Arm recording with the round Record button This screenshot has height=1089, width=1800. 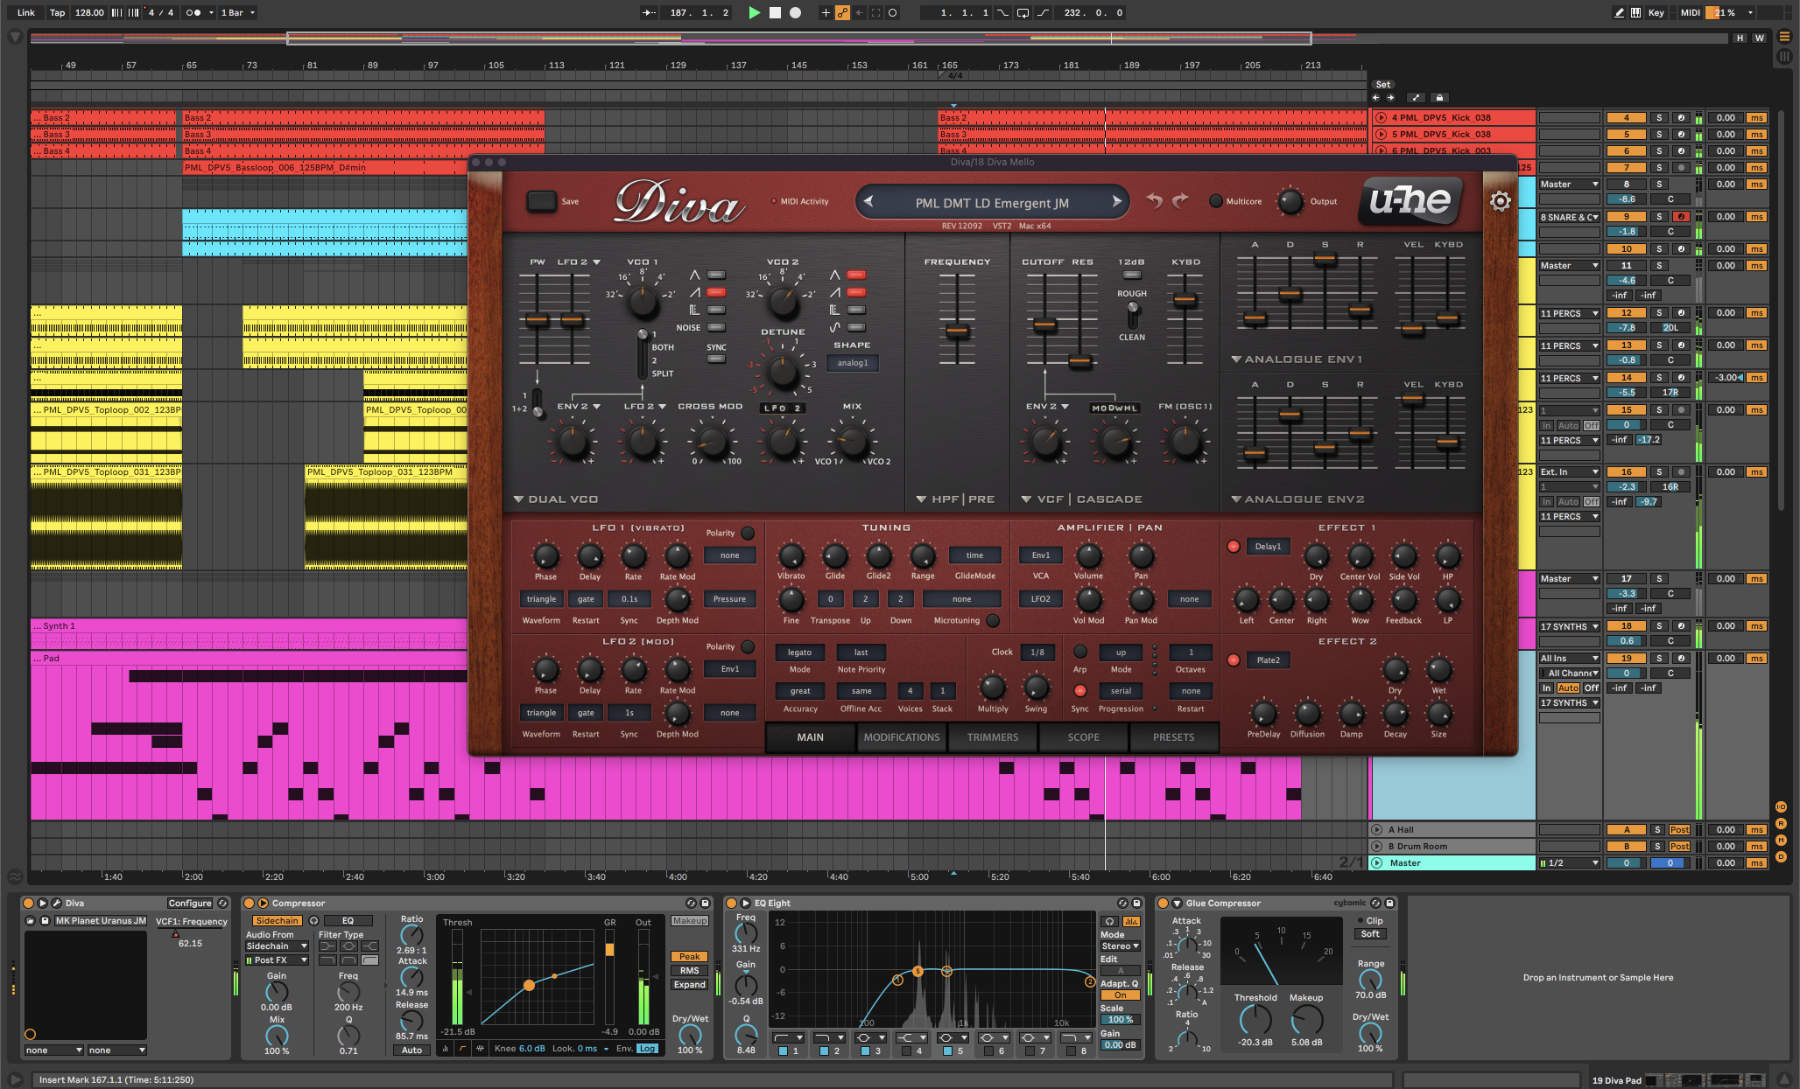click(795, 13)
